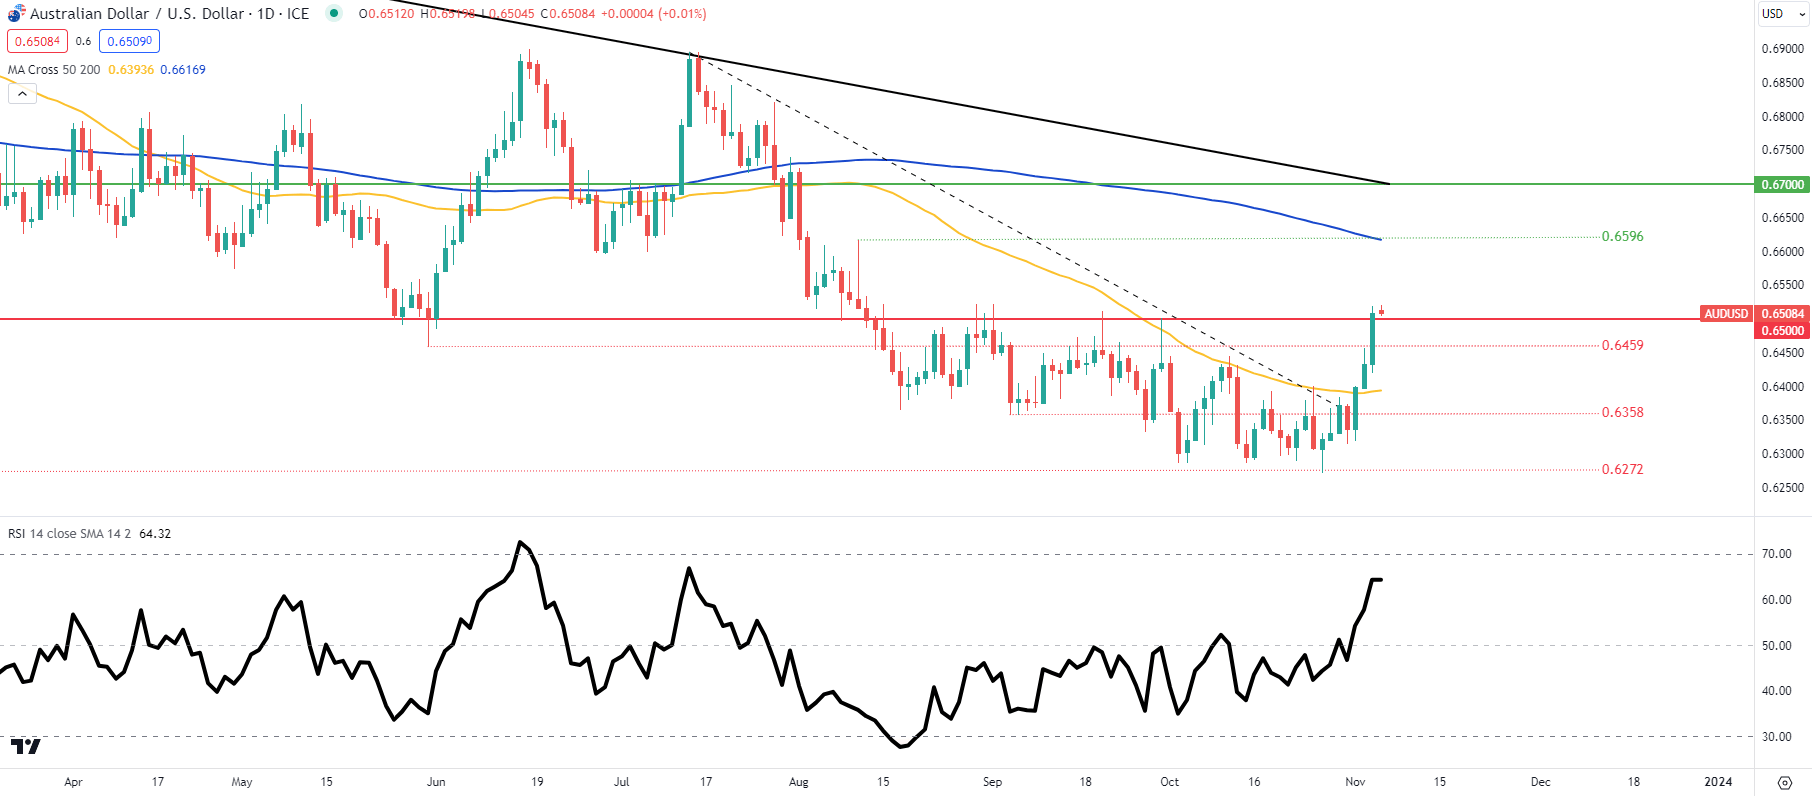Click the Jul label on the time axis
1812x796 pixels.
[x=622, y=782]
